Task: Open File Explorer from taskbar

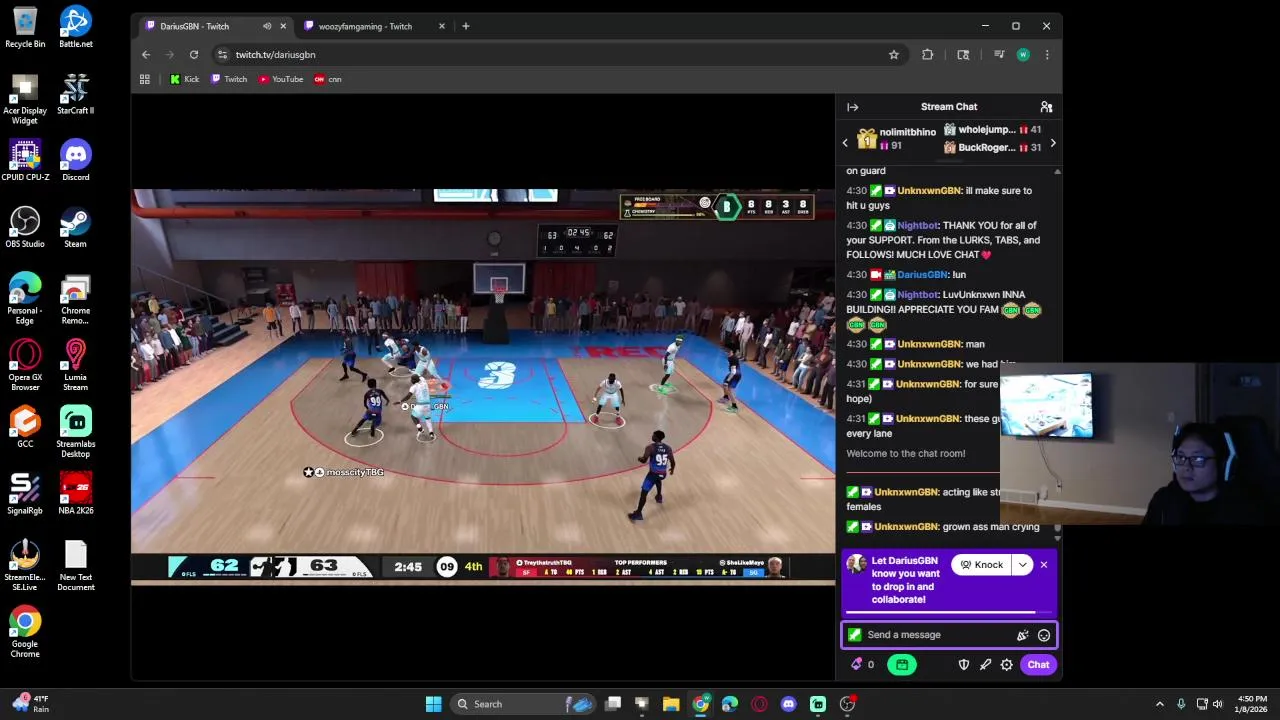Action: pyautogui.click(x=671, y=704)
